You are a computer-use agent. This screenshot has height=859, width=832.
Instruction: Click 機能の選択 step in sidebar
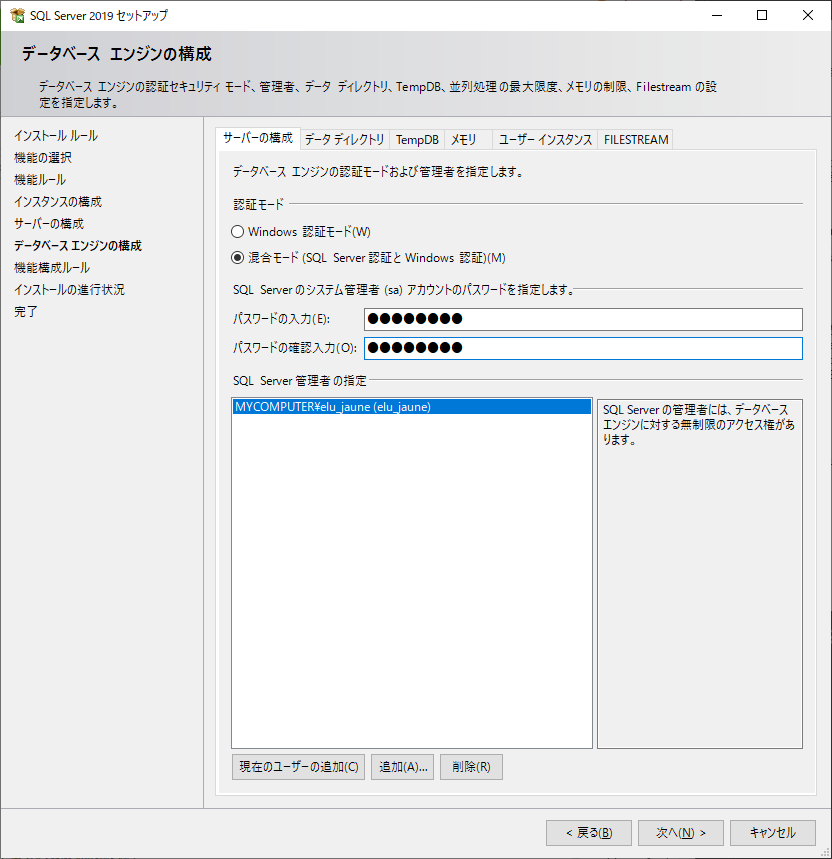coord(43,158)
